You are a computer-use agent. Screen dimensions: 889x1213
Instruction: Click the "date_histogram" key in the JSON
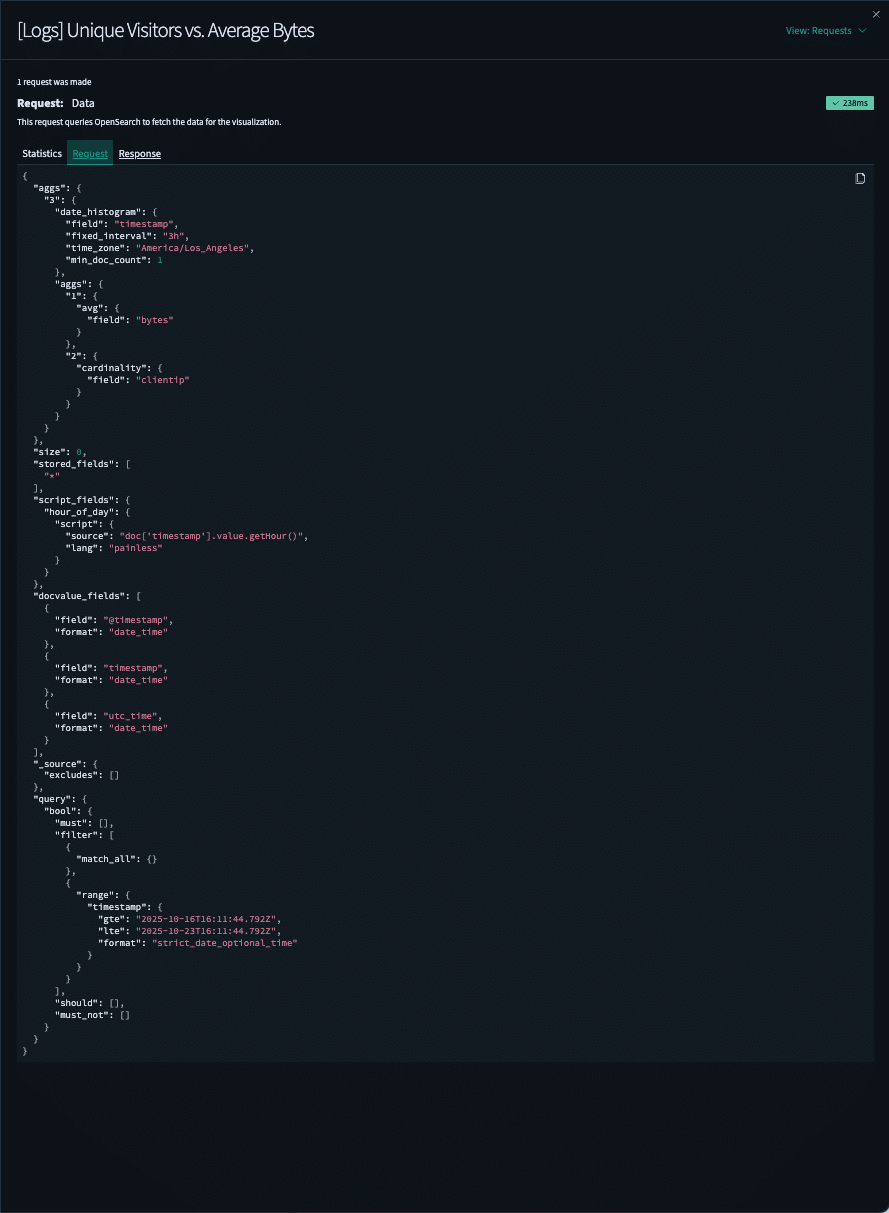pos(98,212)
